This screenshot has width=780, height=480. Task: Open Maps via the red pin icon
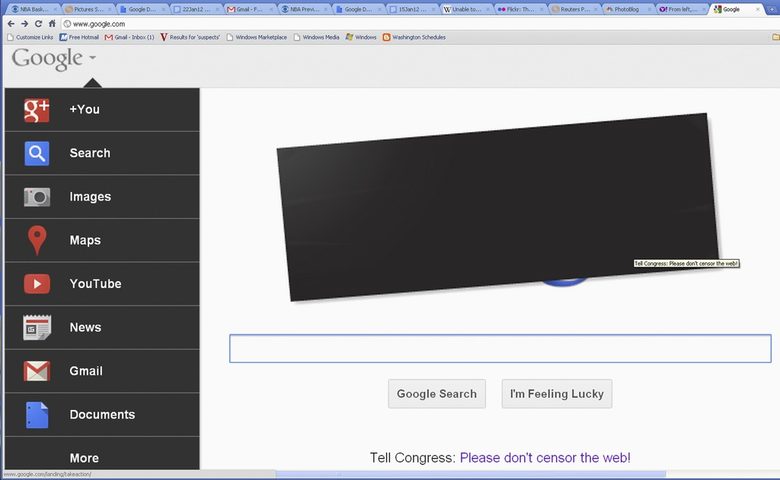[37, 240]
